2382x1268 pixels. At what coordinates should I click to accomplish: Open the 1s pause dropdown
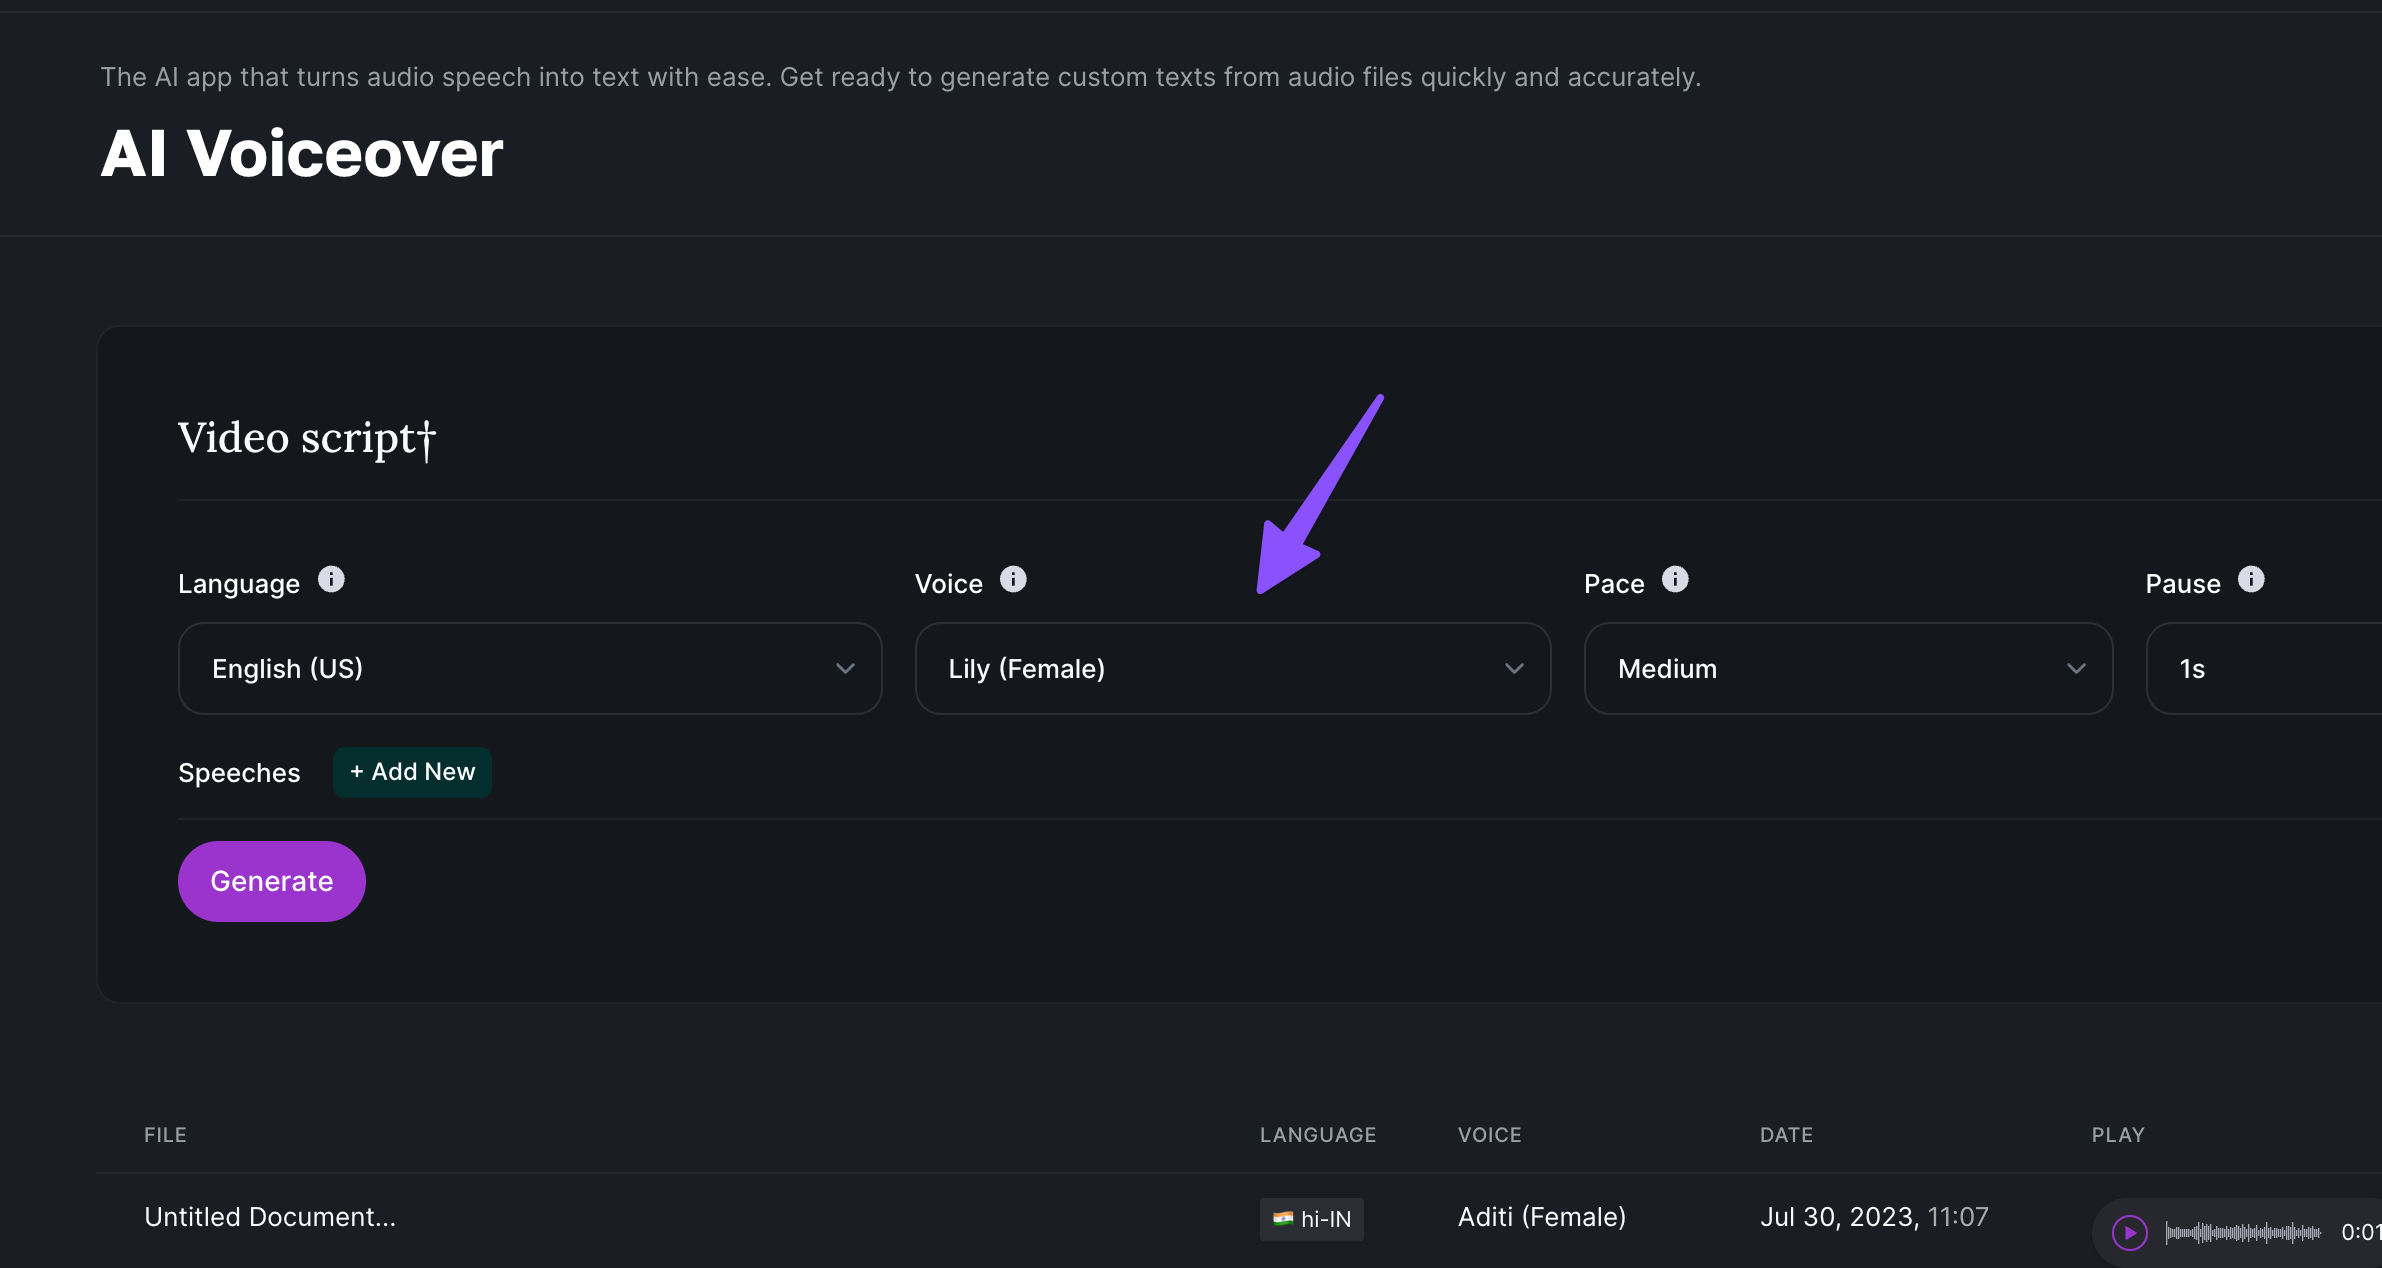(x=2265, y=668)
